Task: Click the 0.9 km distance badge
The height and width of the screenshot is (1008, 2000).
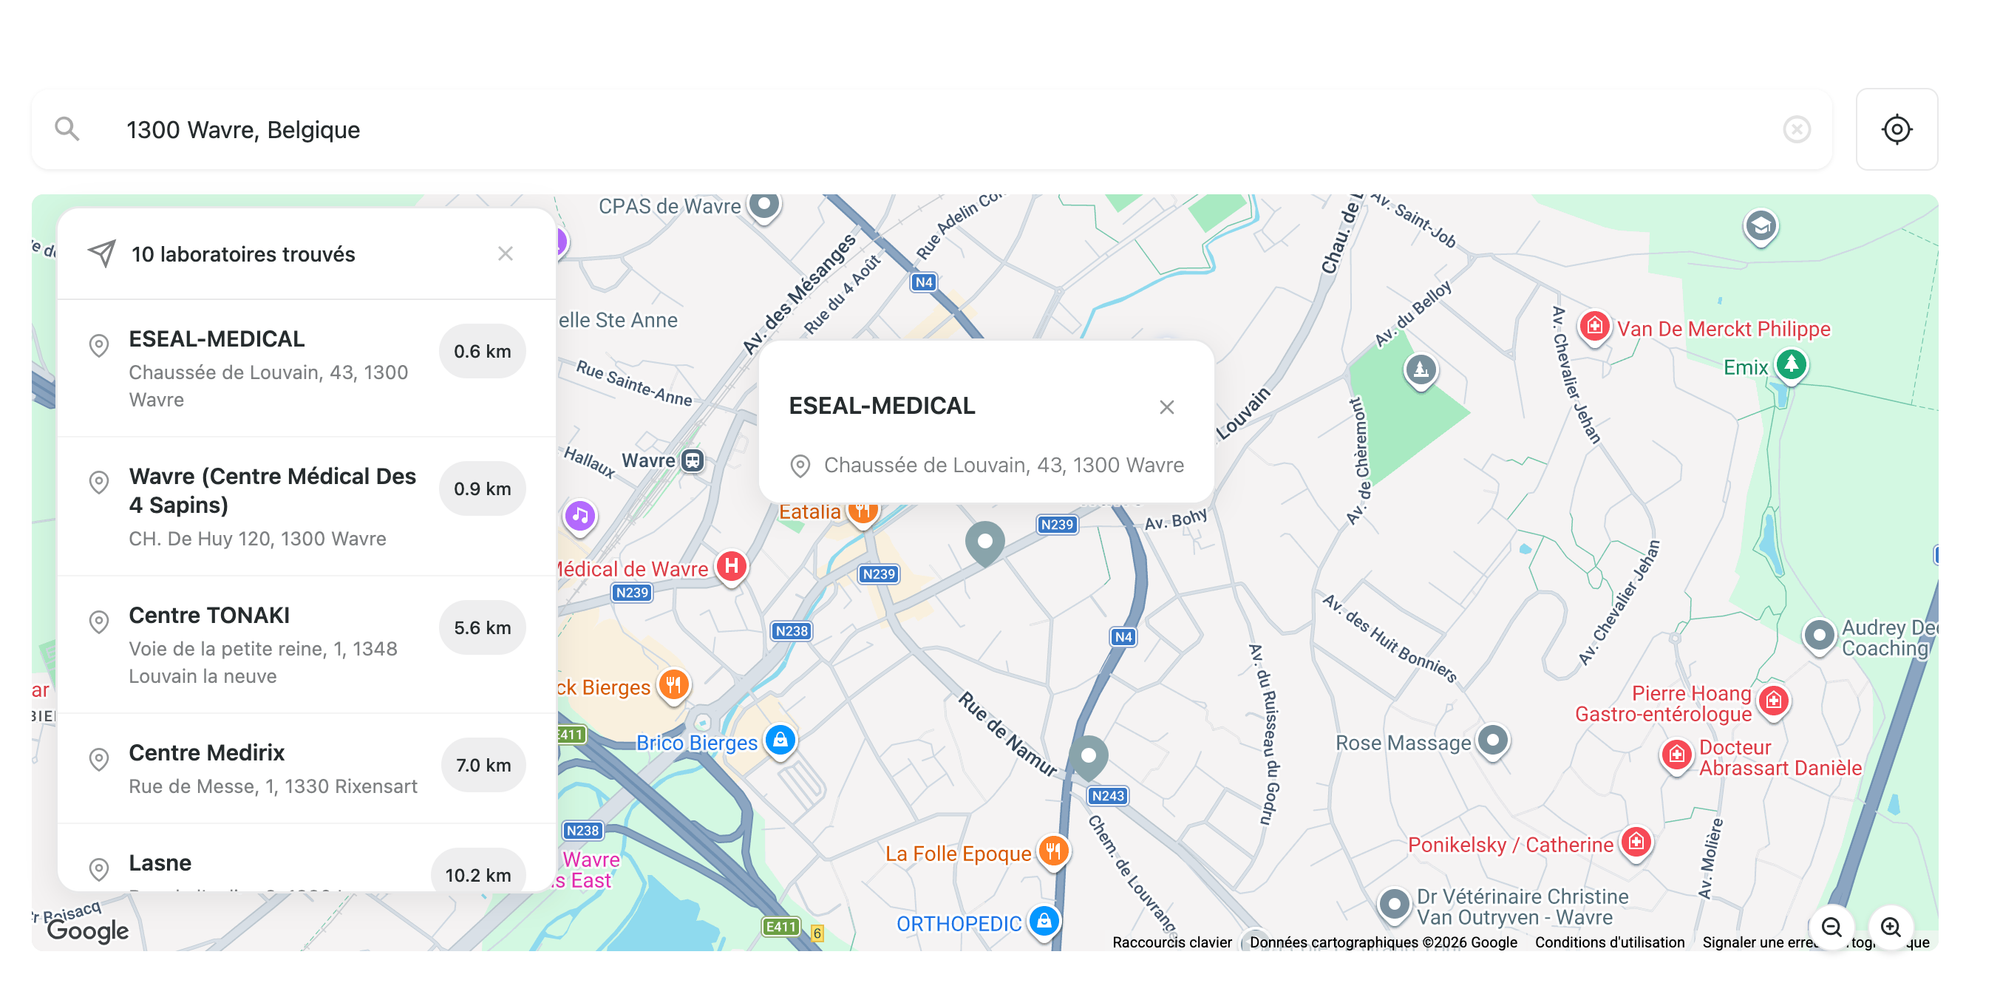Action: (482, 489)
